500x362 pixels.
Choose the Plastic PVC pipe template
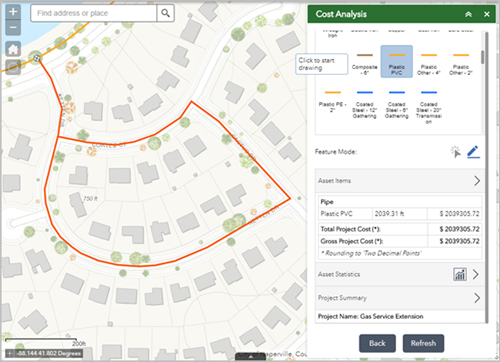(x=397, y=62)
